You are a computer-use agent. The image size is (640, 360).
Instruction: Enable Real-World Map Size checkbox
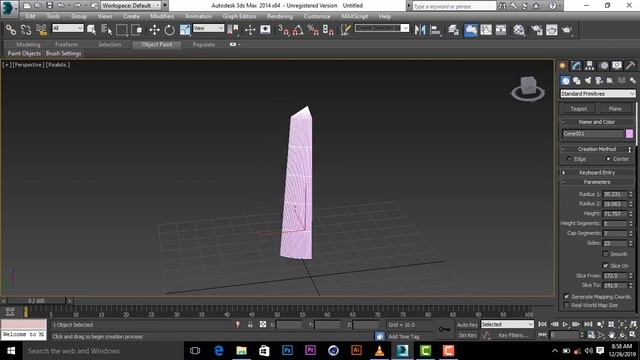point(567,305)
